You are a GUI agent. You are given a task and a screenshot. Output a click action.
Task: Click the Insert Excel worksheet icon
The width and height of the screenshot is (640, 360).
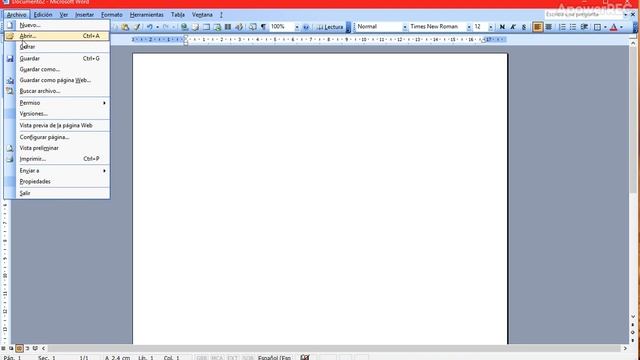tap(218, 27)
